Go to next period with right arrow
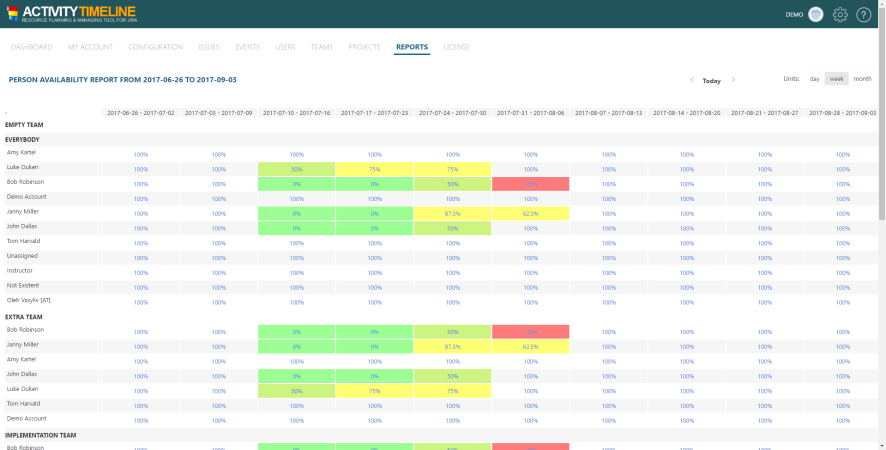The image size is (886, 450). tap(733, 80)
